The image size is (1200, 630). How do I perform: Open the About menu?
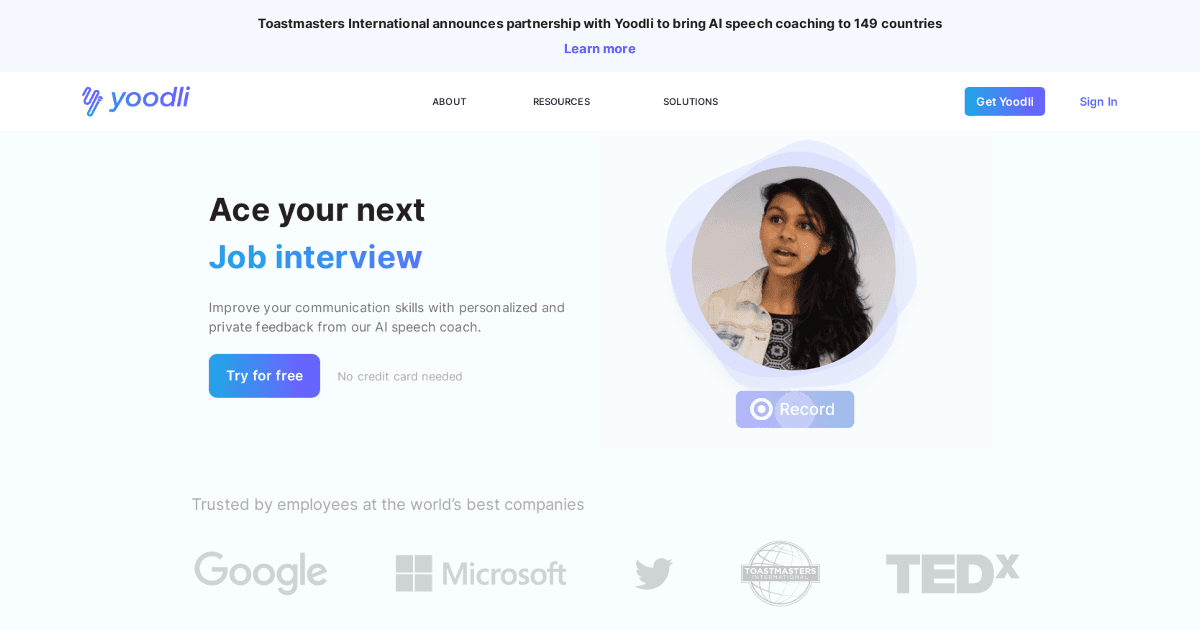pos(449,102)
